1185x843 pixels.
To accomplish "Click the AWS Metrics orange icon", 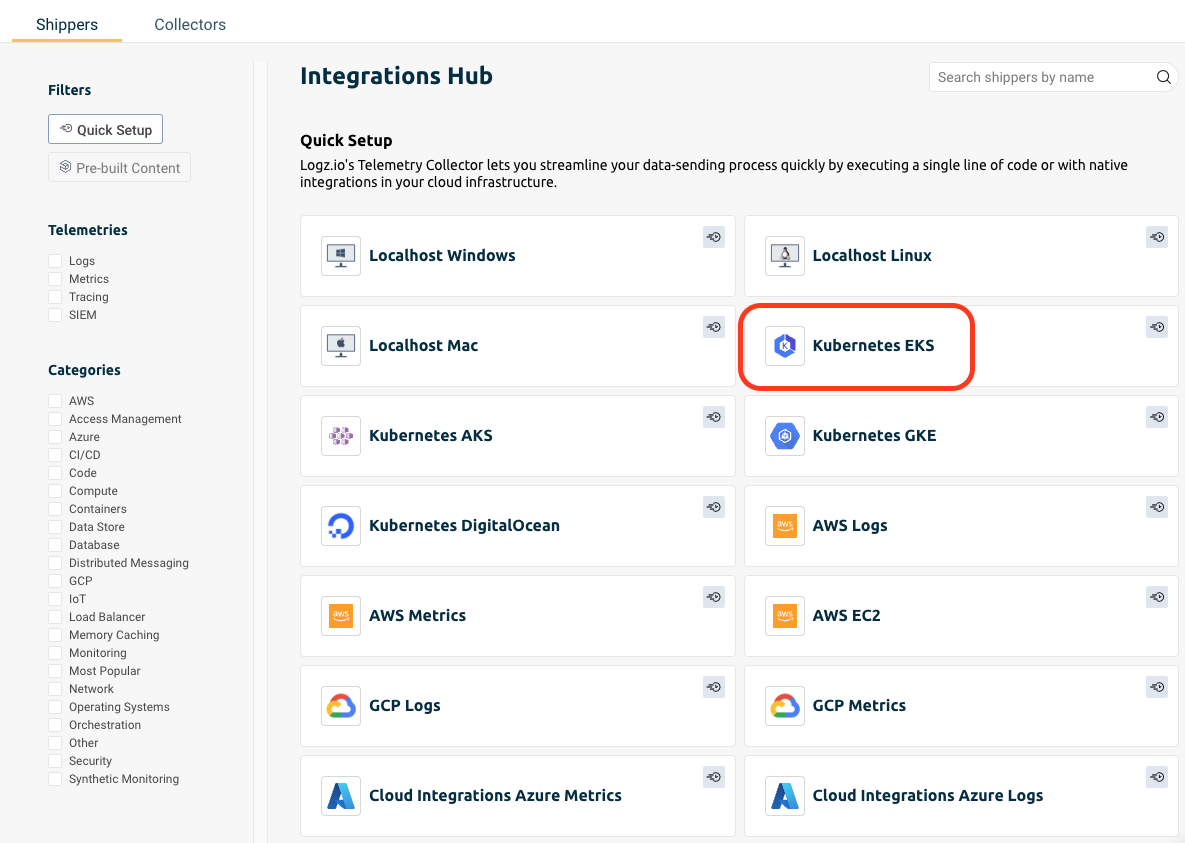I will point(341,615).
